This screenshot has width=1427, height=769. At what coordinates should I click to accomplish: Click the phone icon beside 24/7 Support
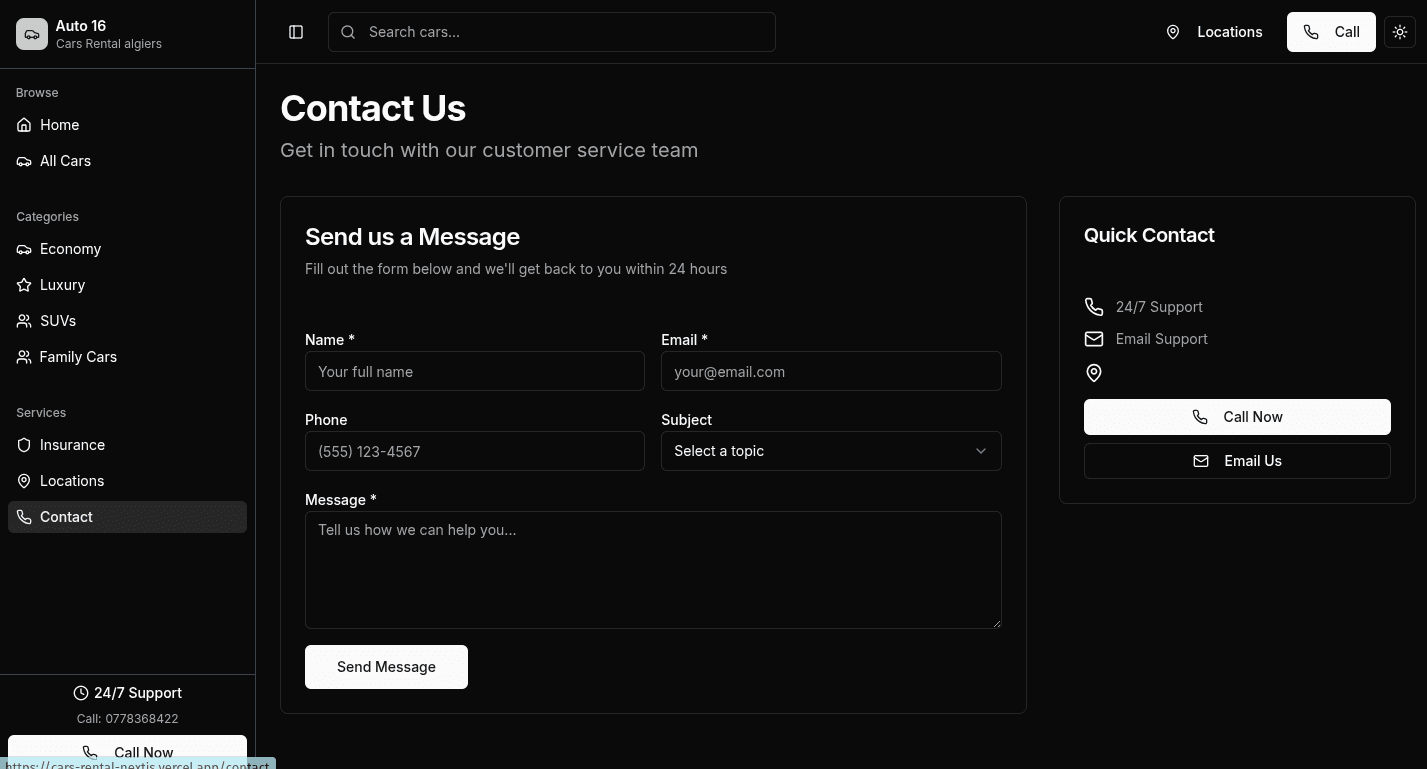(1094, 307)
